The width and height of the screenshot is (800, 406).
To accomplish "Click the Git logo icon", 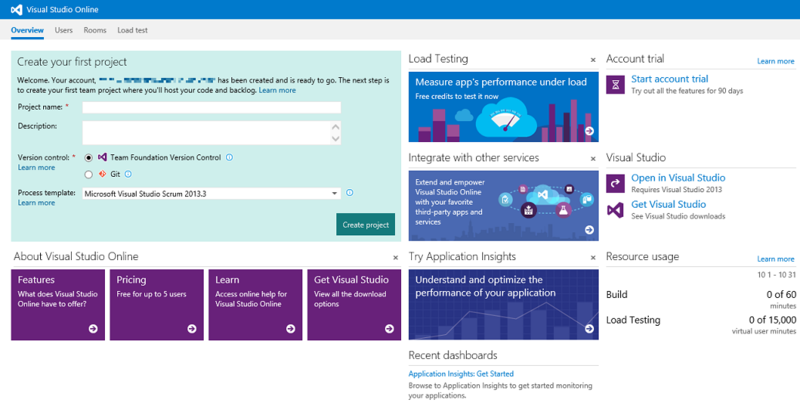I will 102,174.
